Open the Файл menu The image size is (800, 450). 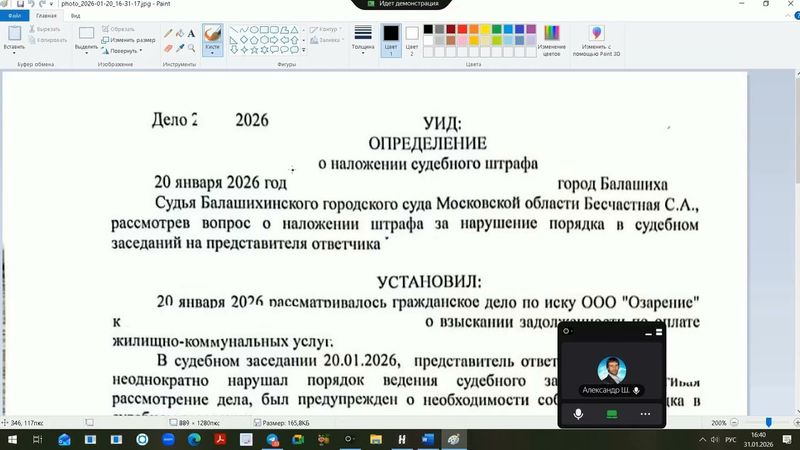[14, 16]
